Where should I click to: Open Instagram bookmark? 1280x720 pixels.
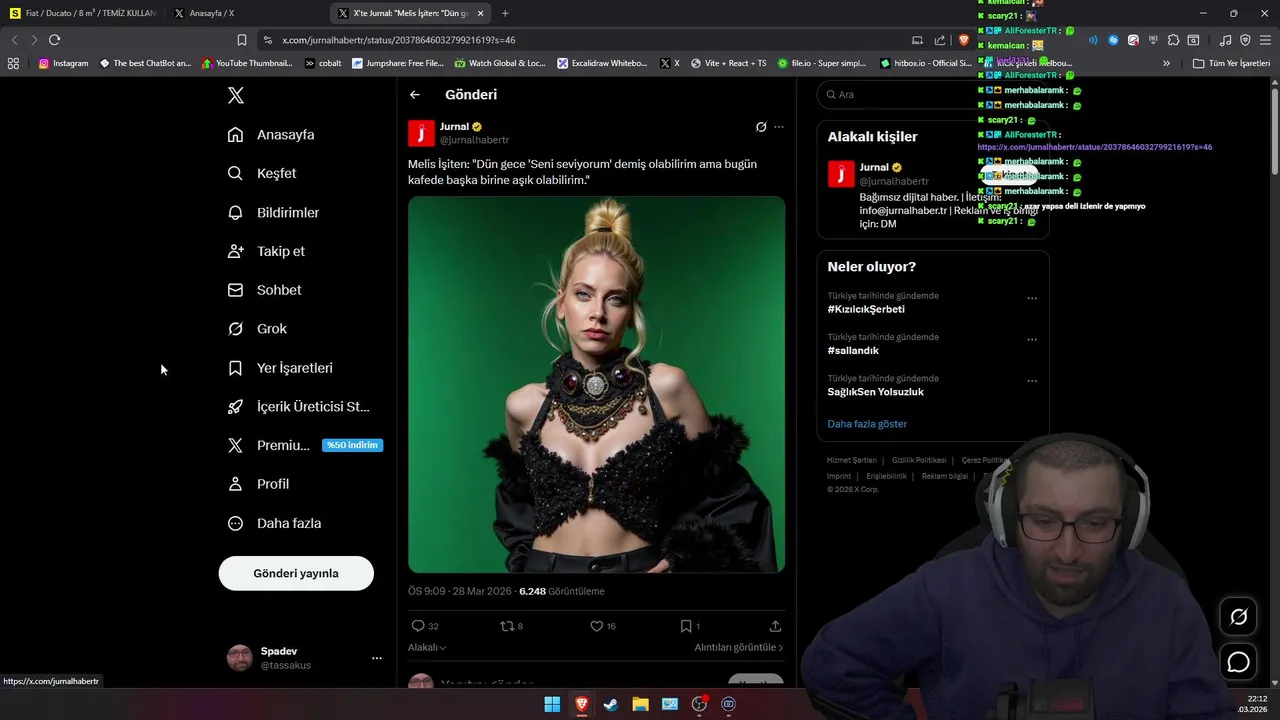(x=63, y=63)
